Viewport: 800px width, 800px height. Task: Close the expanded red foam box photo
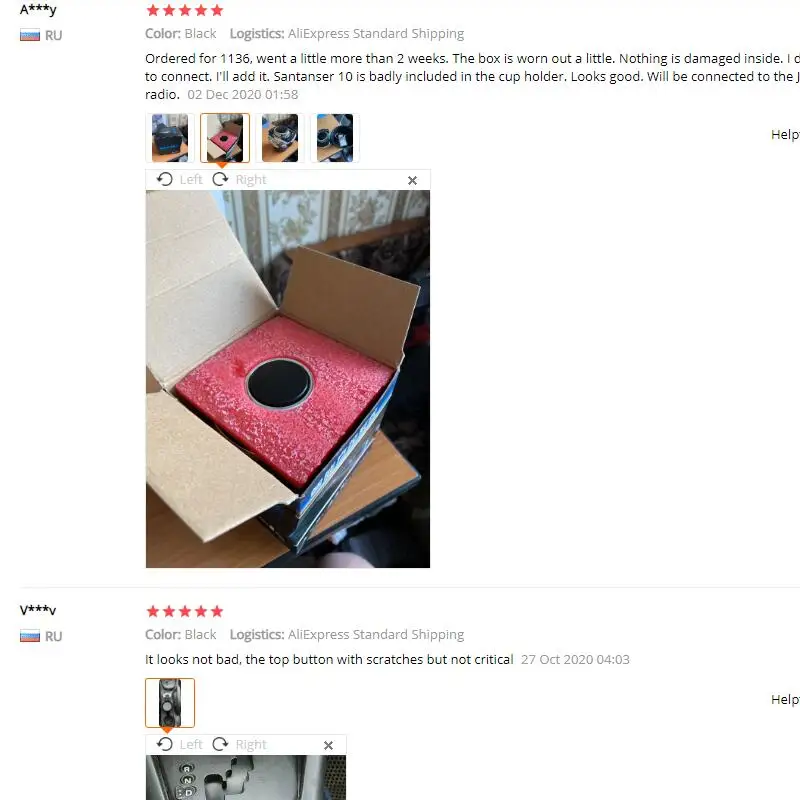point(412,181)
